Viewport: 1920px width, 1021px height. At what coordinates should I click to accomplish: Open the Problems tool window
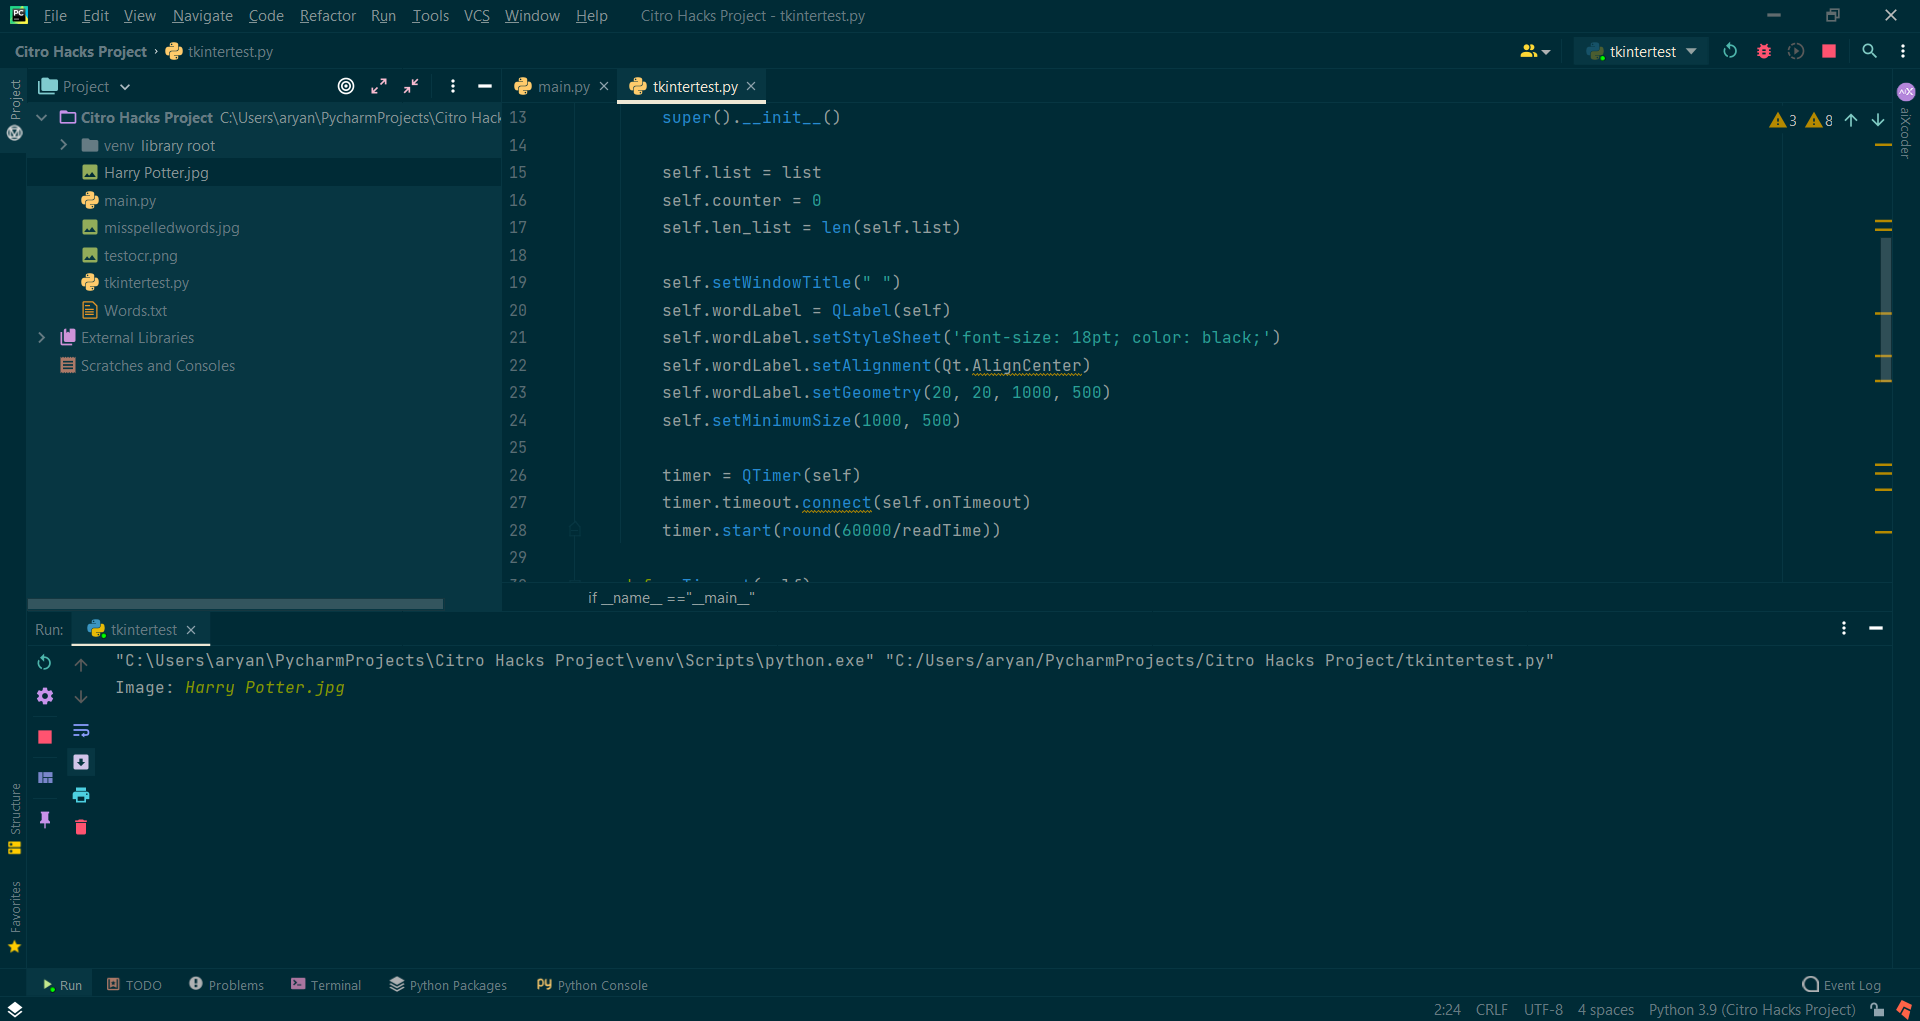[226, 985]
